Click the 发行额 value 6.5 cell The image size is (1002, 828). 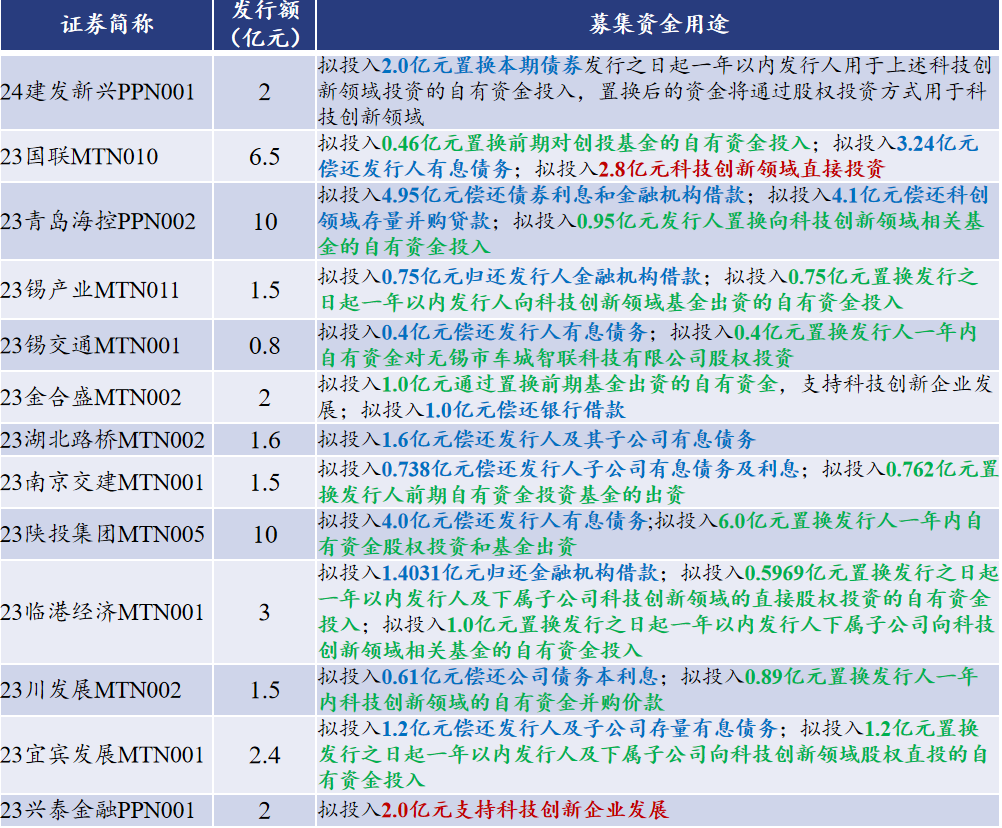pyautogui.click(x=262, y=156)
